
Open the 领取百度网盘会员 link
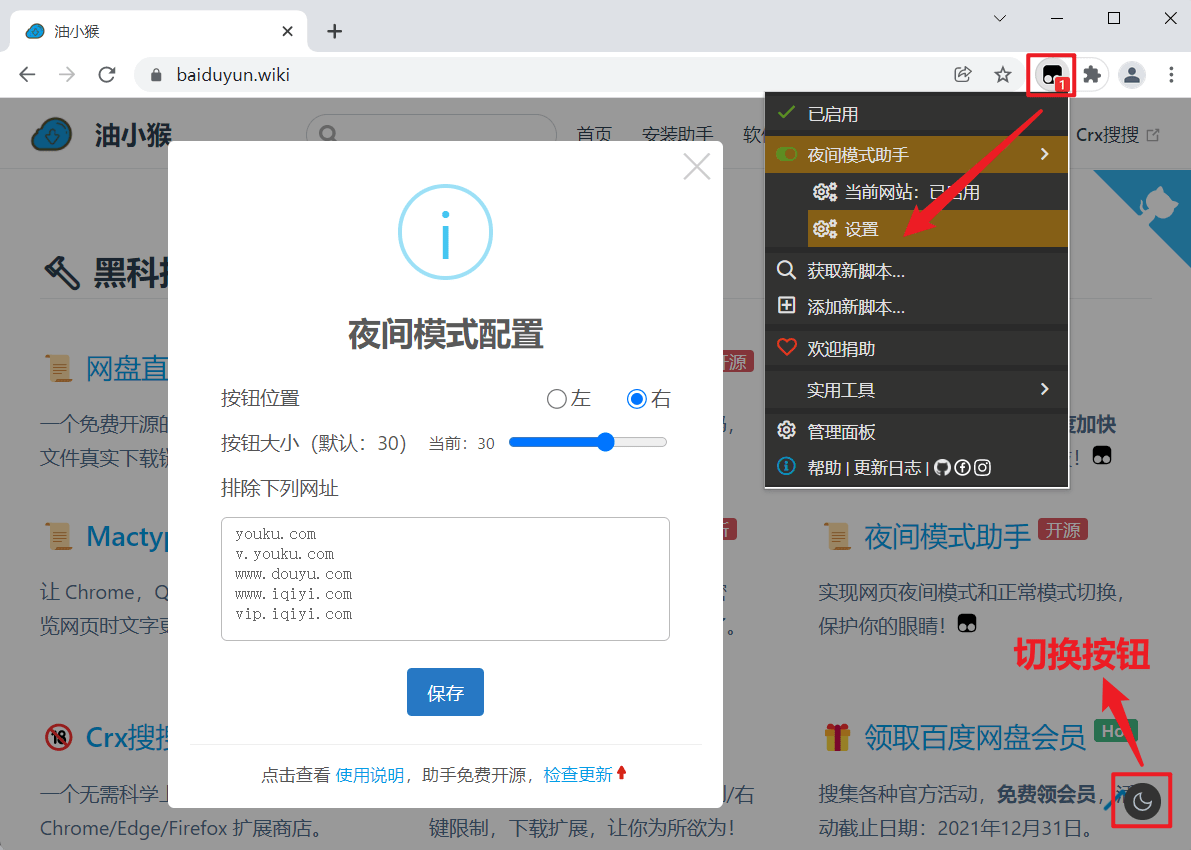click(975, 737)
